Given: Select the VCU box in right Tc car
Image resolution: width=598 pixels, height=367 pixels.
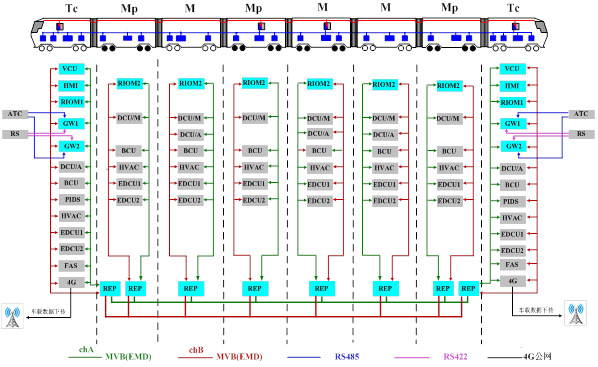Looking at the screenshot, I should [x=513, y=69].
